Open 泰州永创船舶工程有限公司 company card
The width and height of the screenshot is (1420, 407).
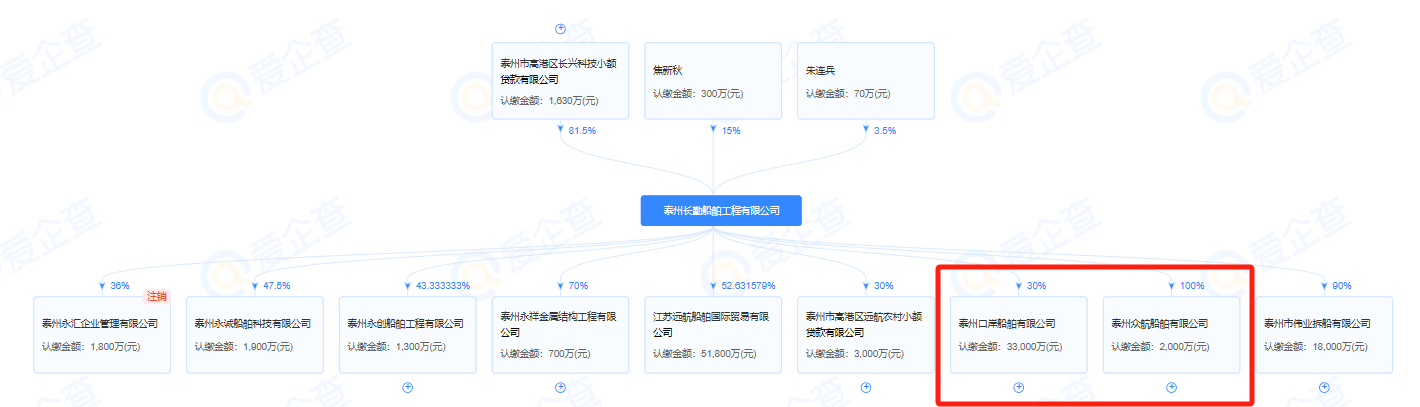[x=407, y=335]
